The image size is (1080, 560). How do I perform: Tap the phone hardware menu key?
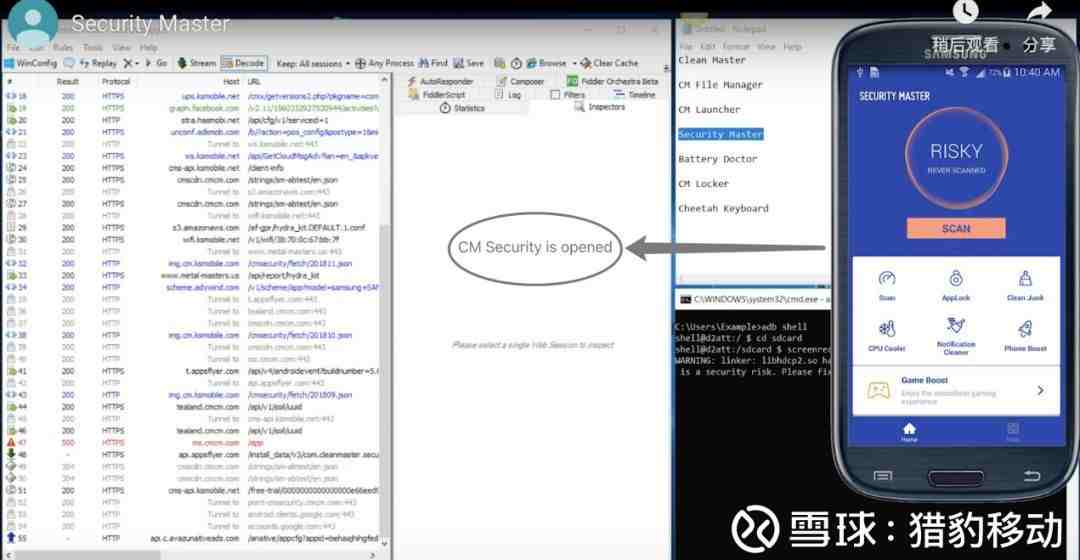pos(882,476)
